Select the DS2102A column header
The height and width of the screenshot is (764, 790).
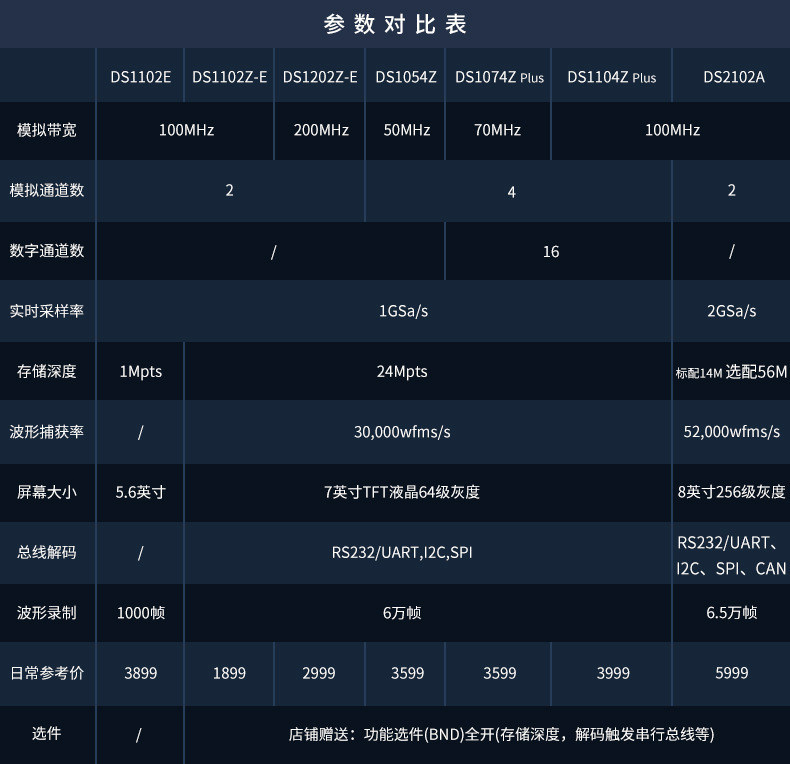(x=734, y=77)
